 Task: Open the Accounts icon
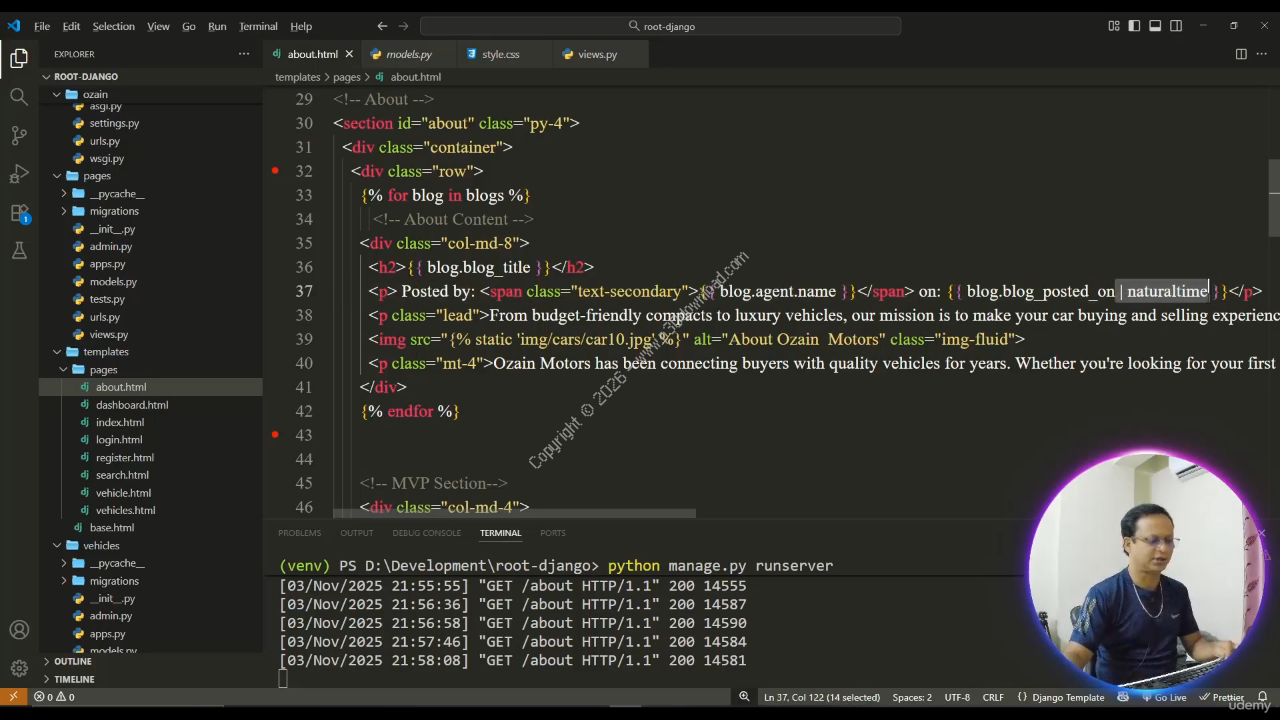pos(19,630)
